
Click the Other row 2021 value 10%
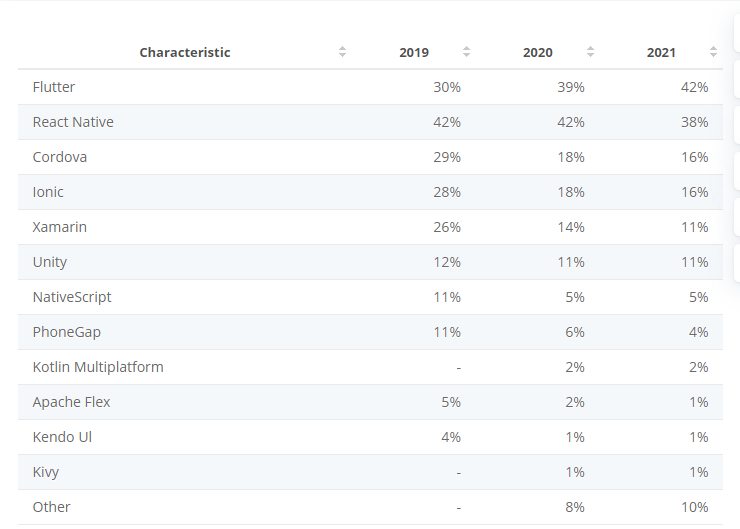tap(695, 507)
